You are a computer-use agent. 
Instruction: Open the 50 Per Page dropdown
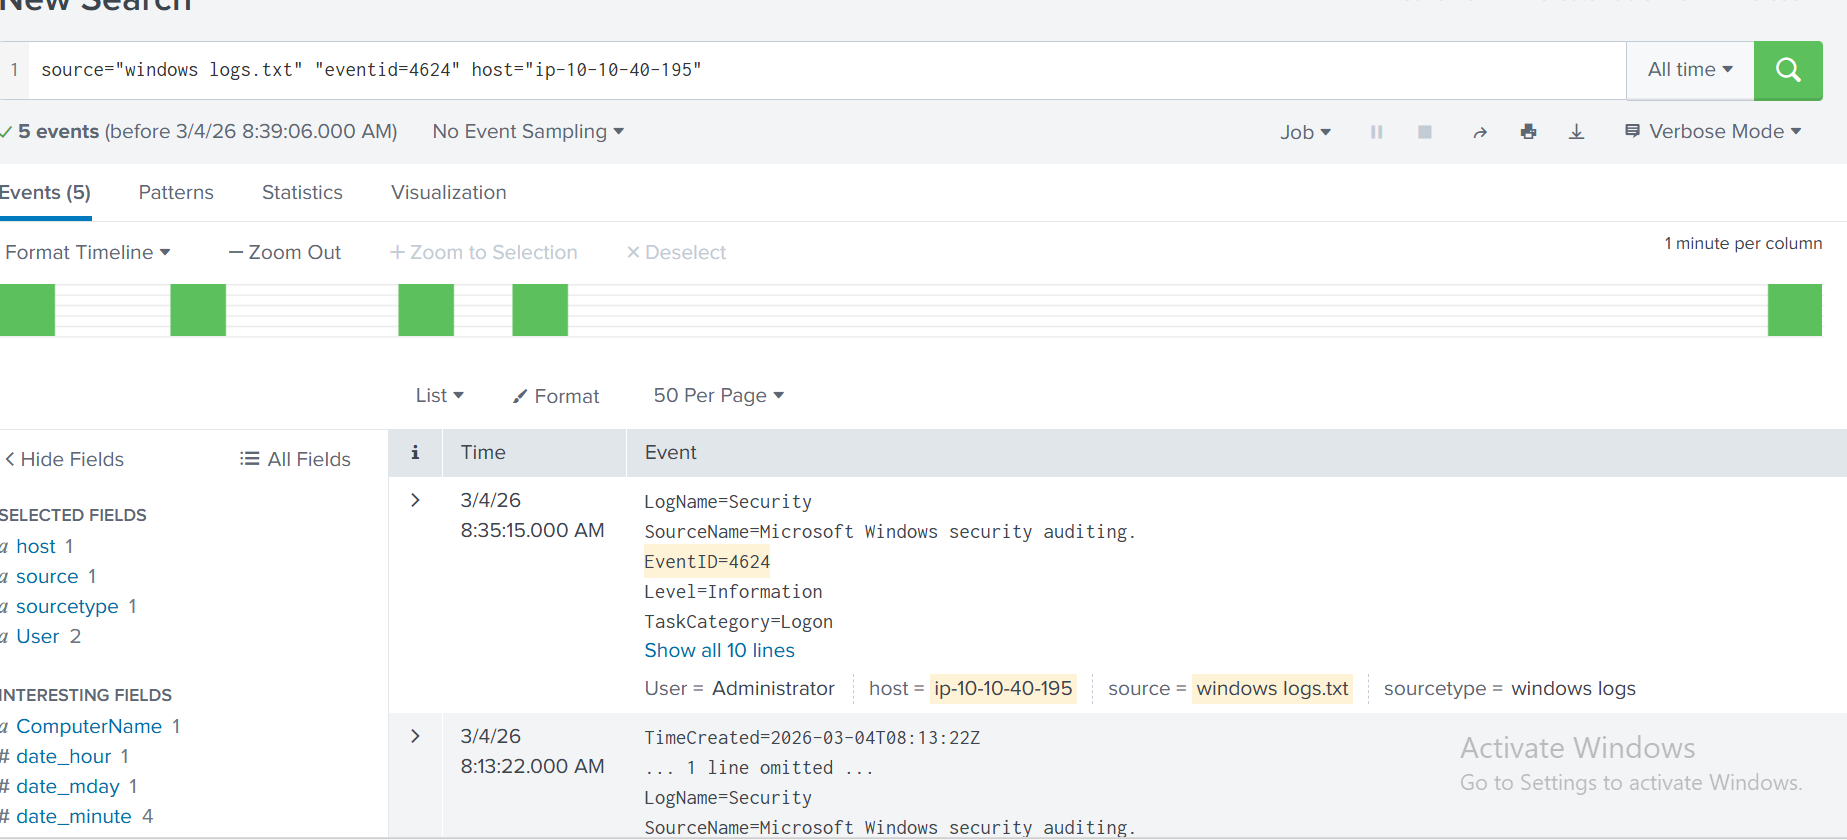pyautogui.click(x=718, y=396)
